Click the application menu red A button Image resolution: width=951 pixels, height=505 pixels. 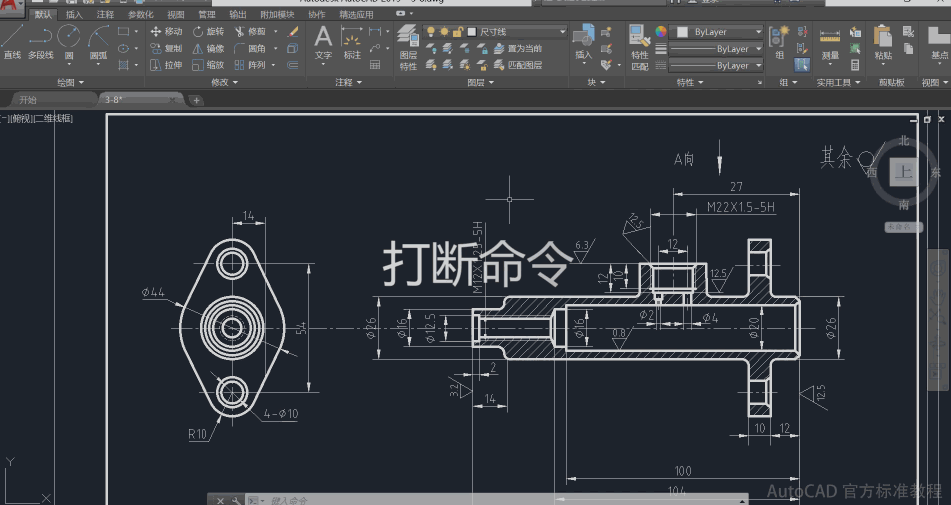(10, 7)
